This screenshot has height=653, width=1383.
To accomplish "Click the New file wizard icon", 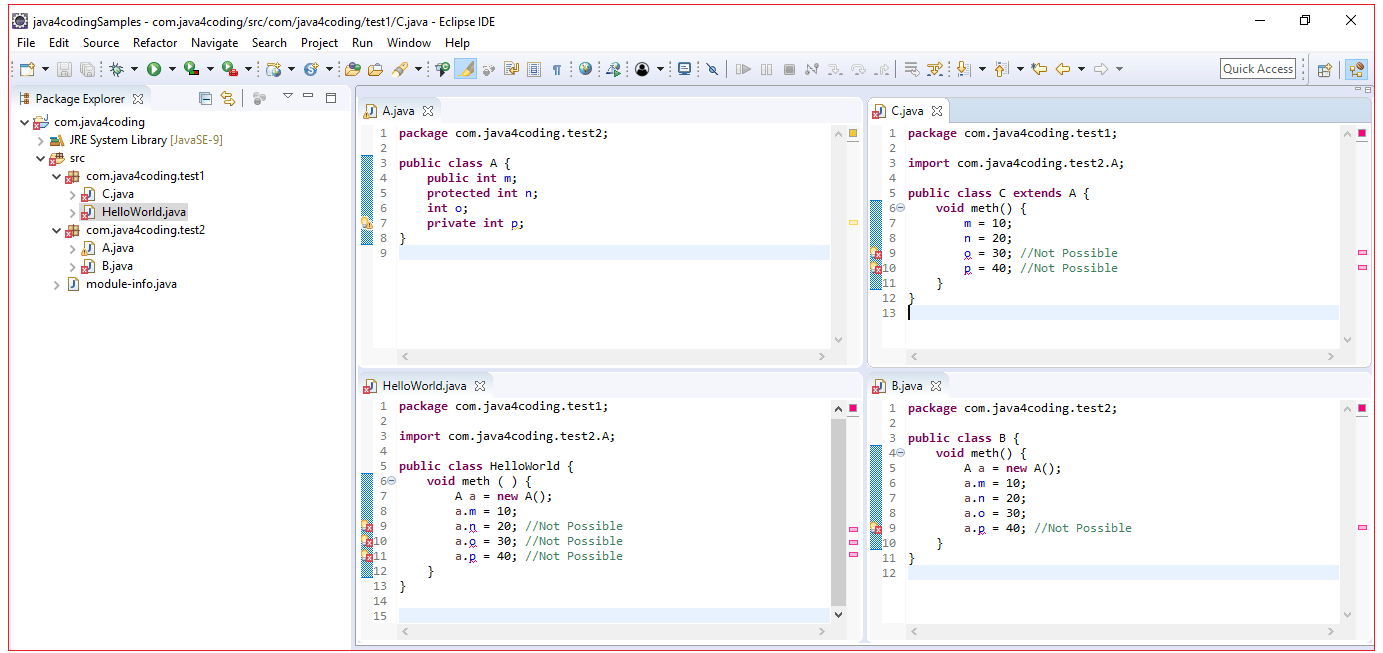I will tap(27, 69).
